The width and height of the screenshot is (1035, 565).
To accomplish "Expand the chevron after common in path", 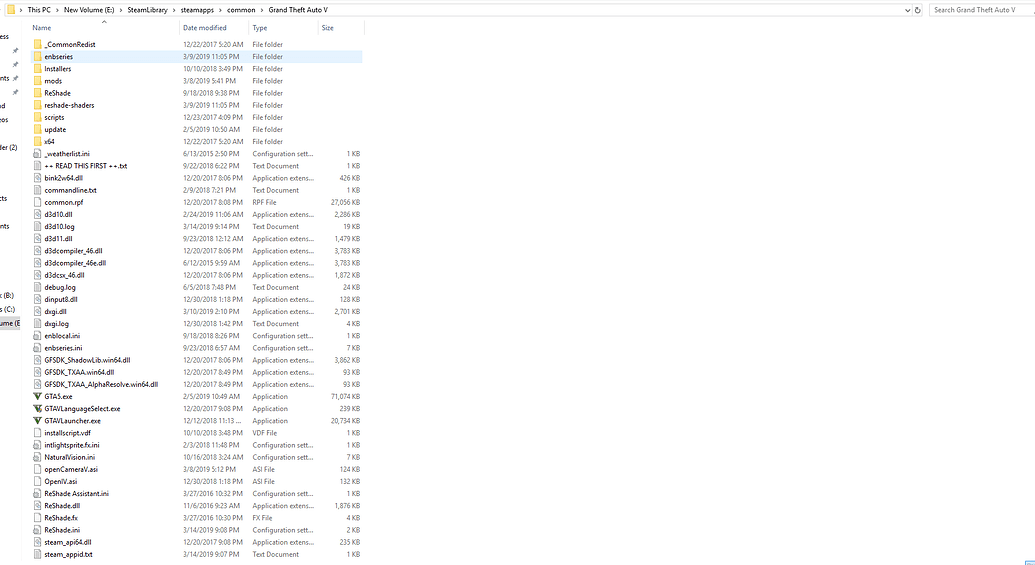I will [x=262, y=10].
